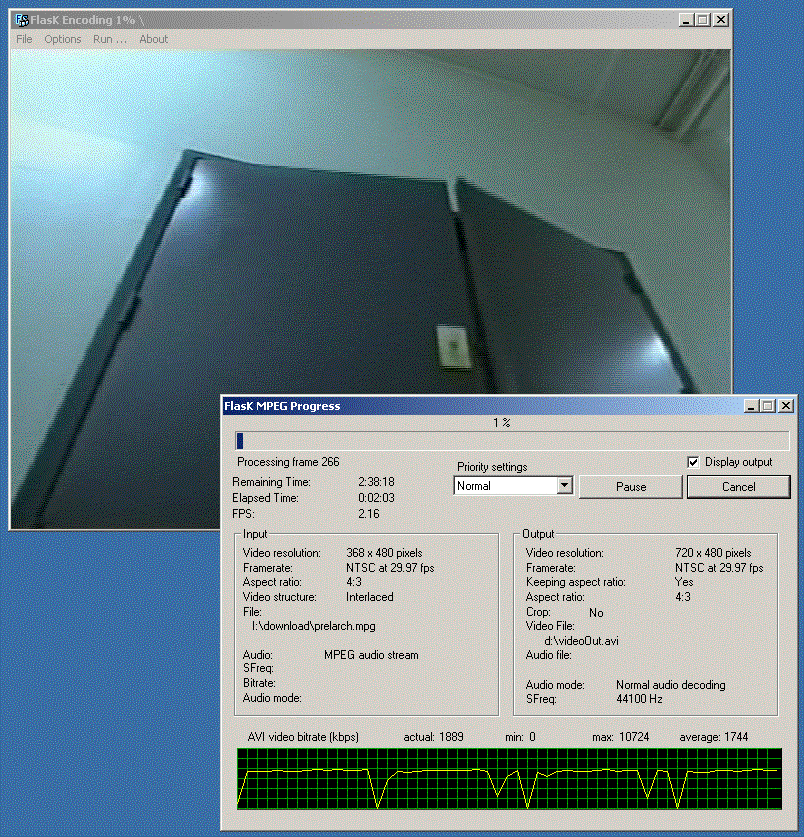The height and width of the screenshot is (837, 804).
Task: Open the About menu
Action: click(152, 39)
